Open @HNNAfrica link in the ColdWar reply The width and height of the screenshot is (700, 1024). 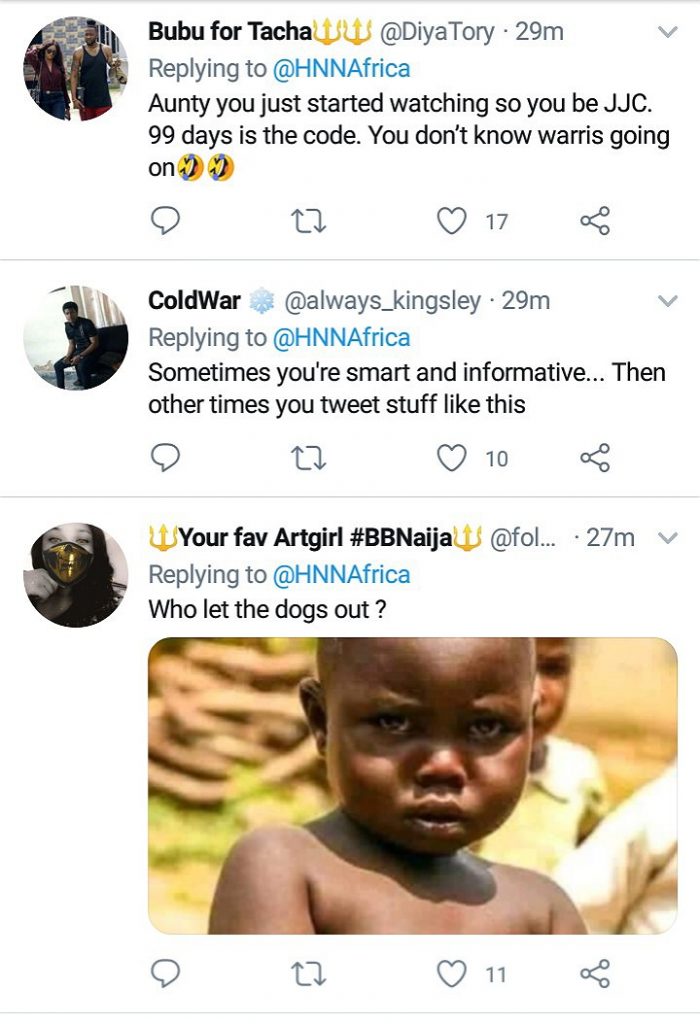tap(341, 337)
